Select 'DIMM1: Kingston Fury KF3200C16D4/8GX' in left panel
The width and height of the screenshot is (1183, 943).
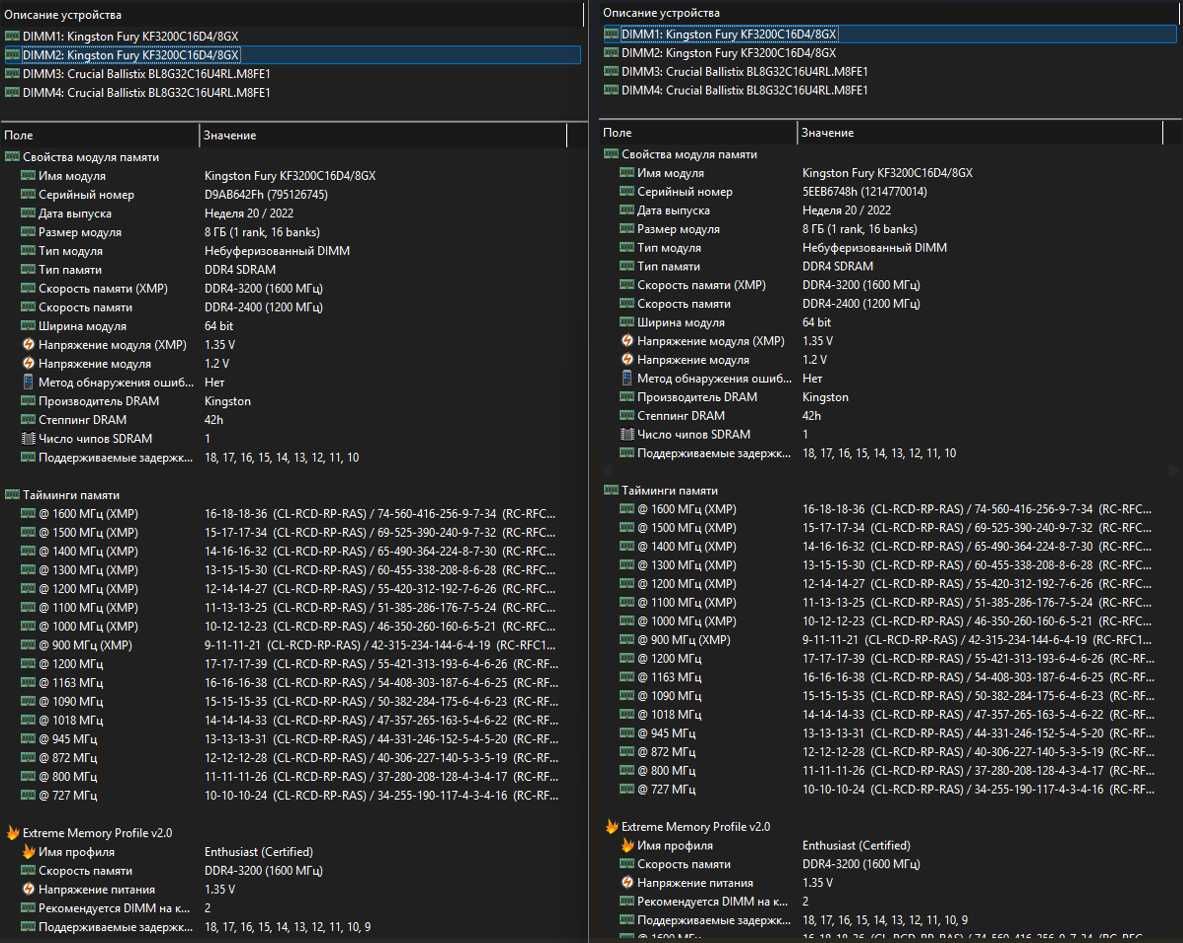[131, 35]
